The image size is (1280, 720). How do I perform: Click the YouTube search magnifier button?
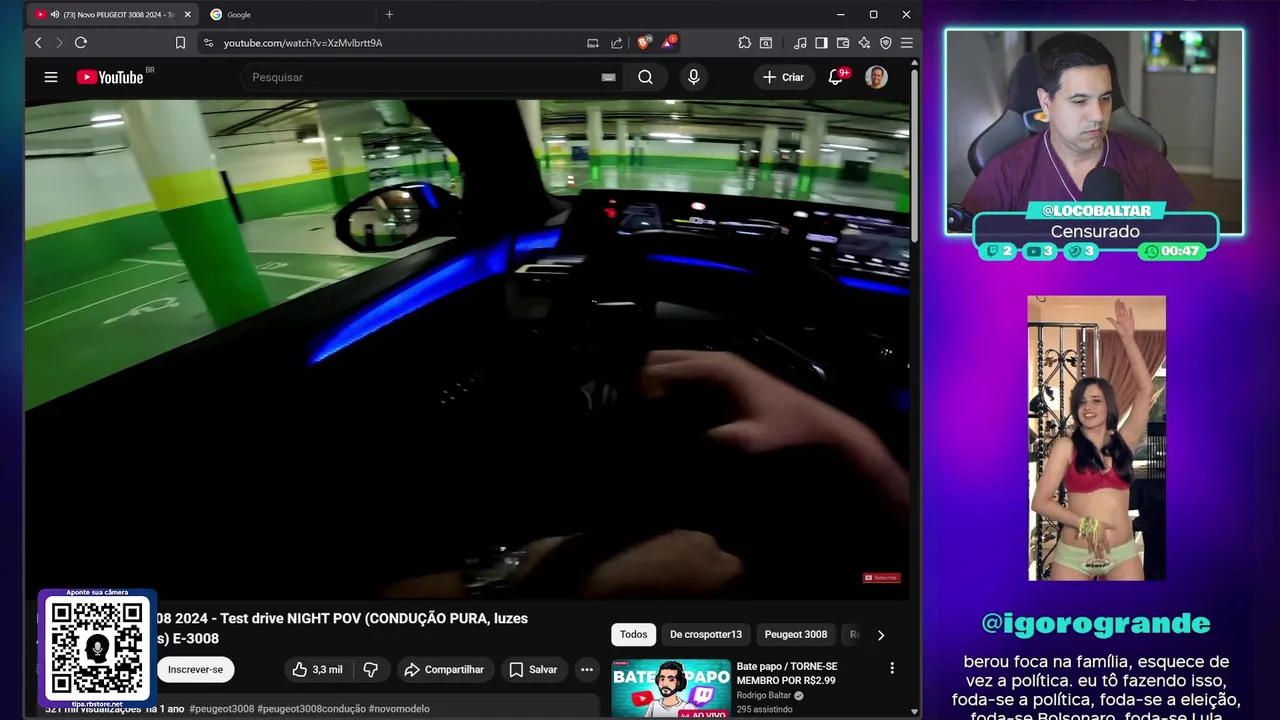(x=645, y=77)
